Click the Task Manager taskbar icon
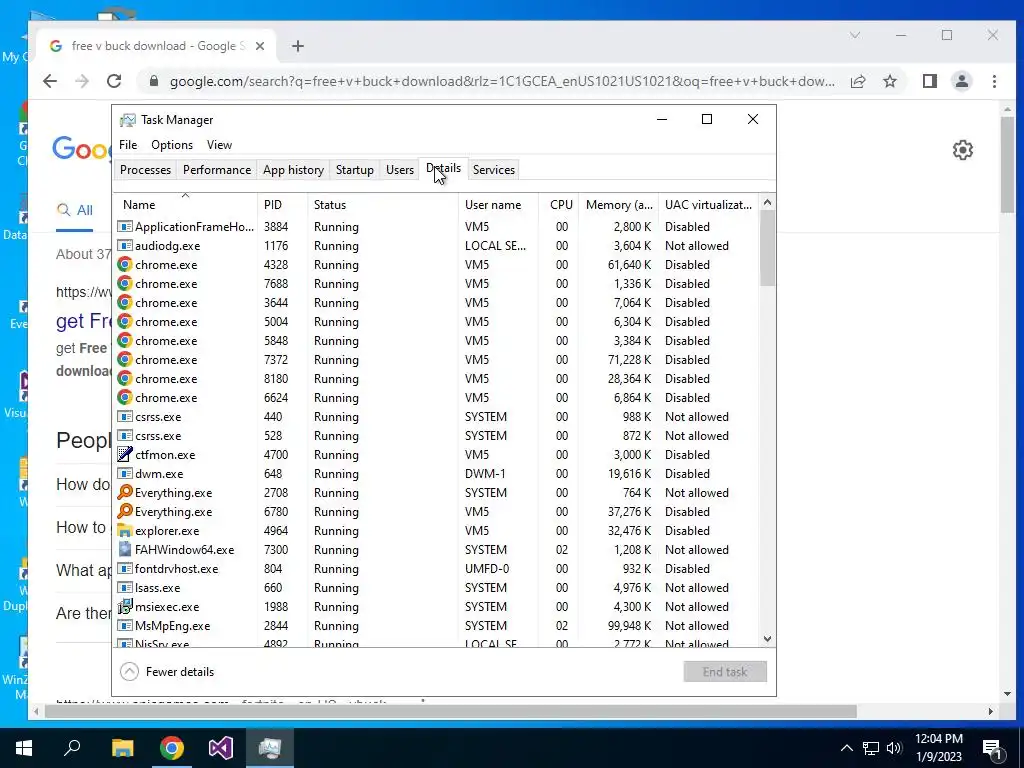 pos(270,748)
